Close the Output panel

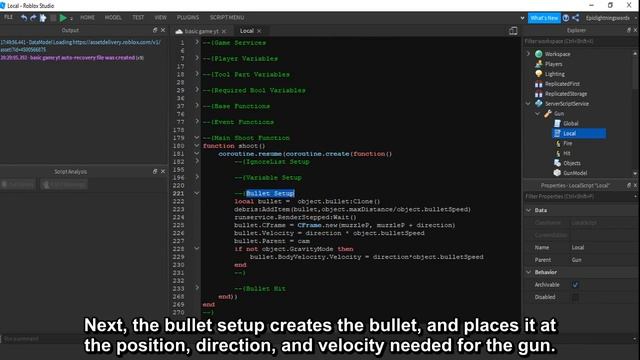pos(163,30)
